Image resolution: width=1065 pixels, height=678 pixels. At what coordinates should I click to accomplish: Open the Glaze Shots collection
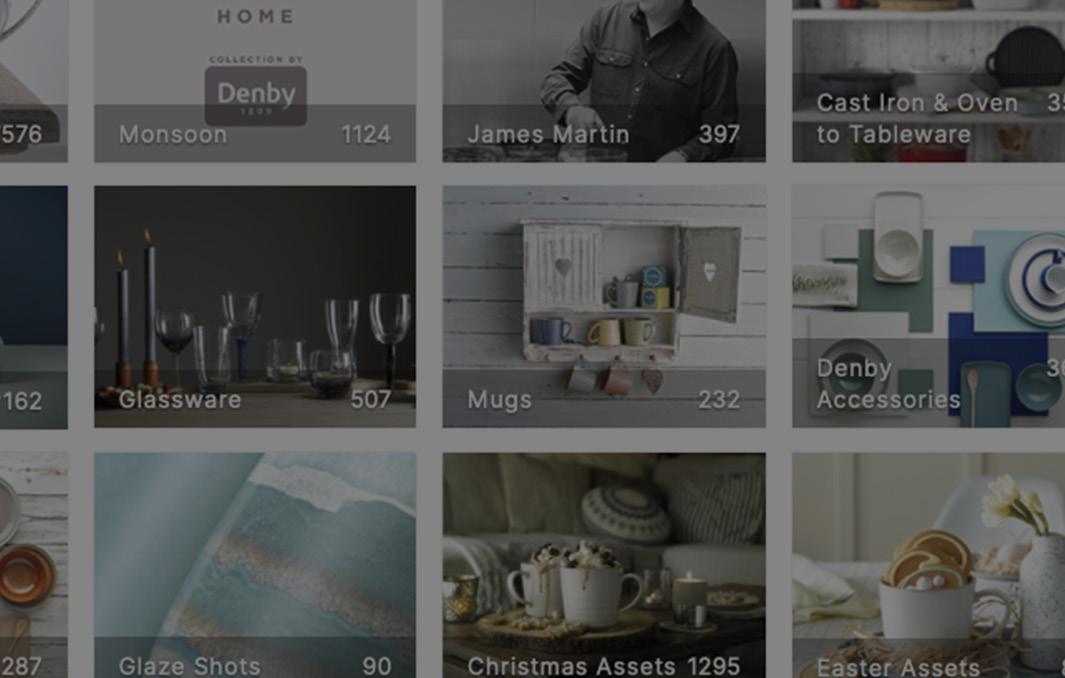pos(255,565)
